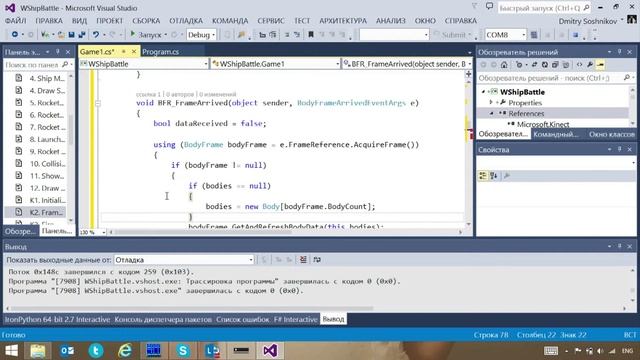Click Clear All icon in Output panel
640x360 pixels.
tap(303, 260)
